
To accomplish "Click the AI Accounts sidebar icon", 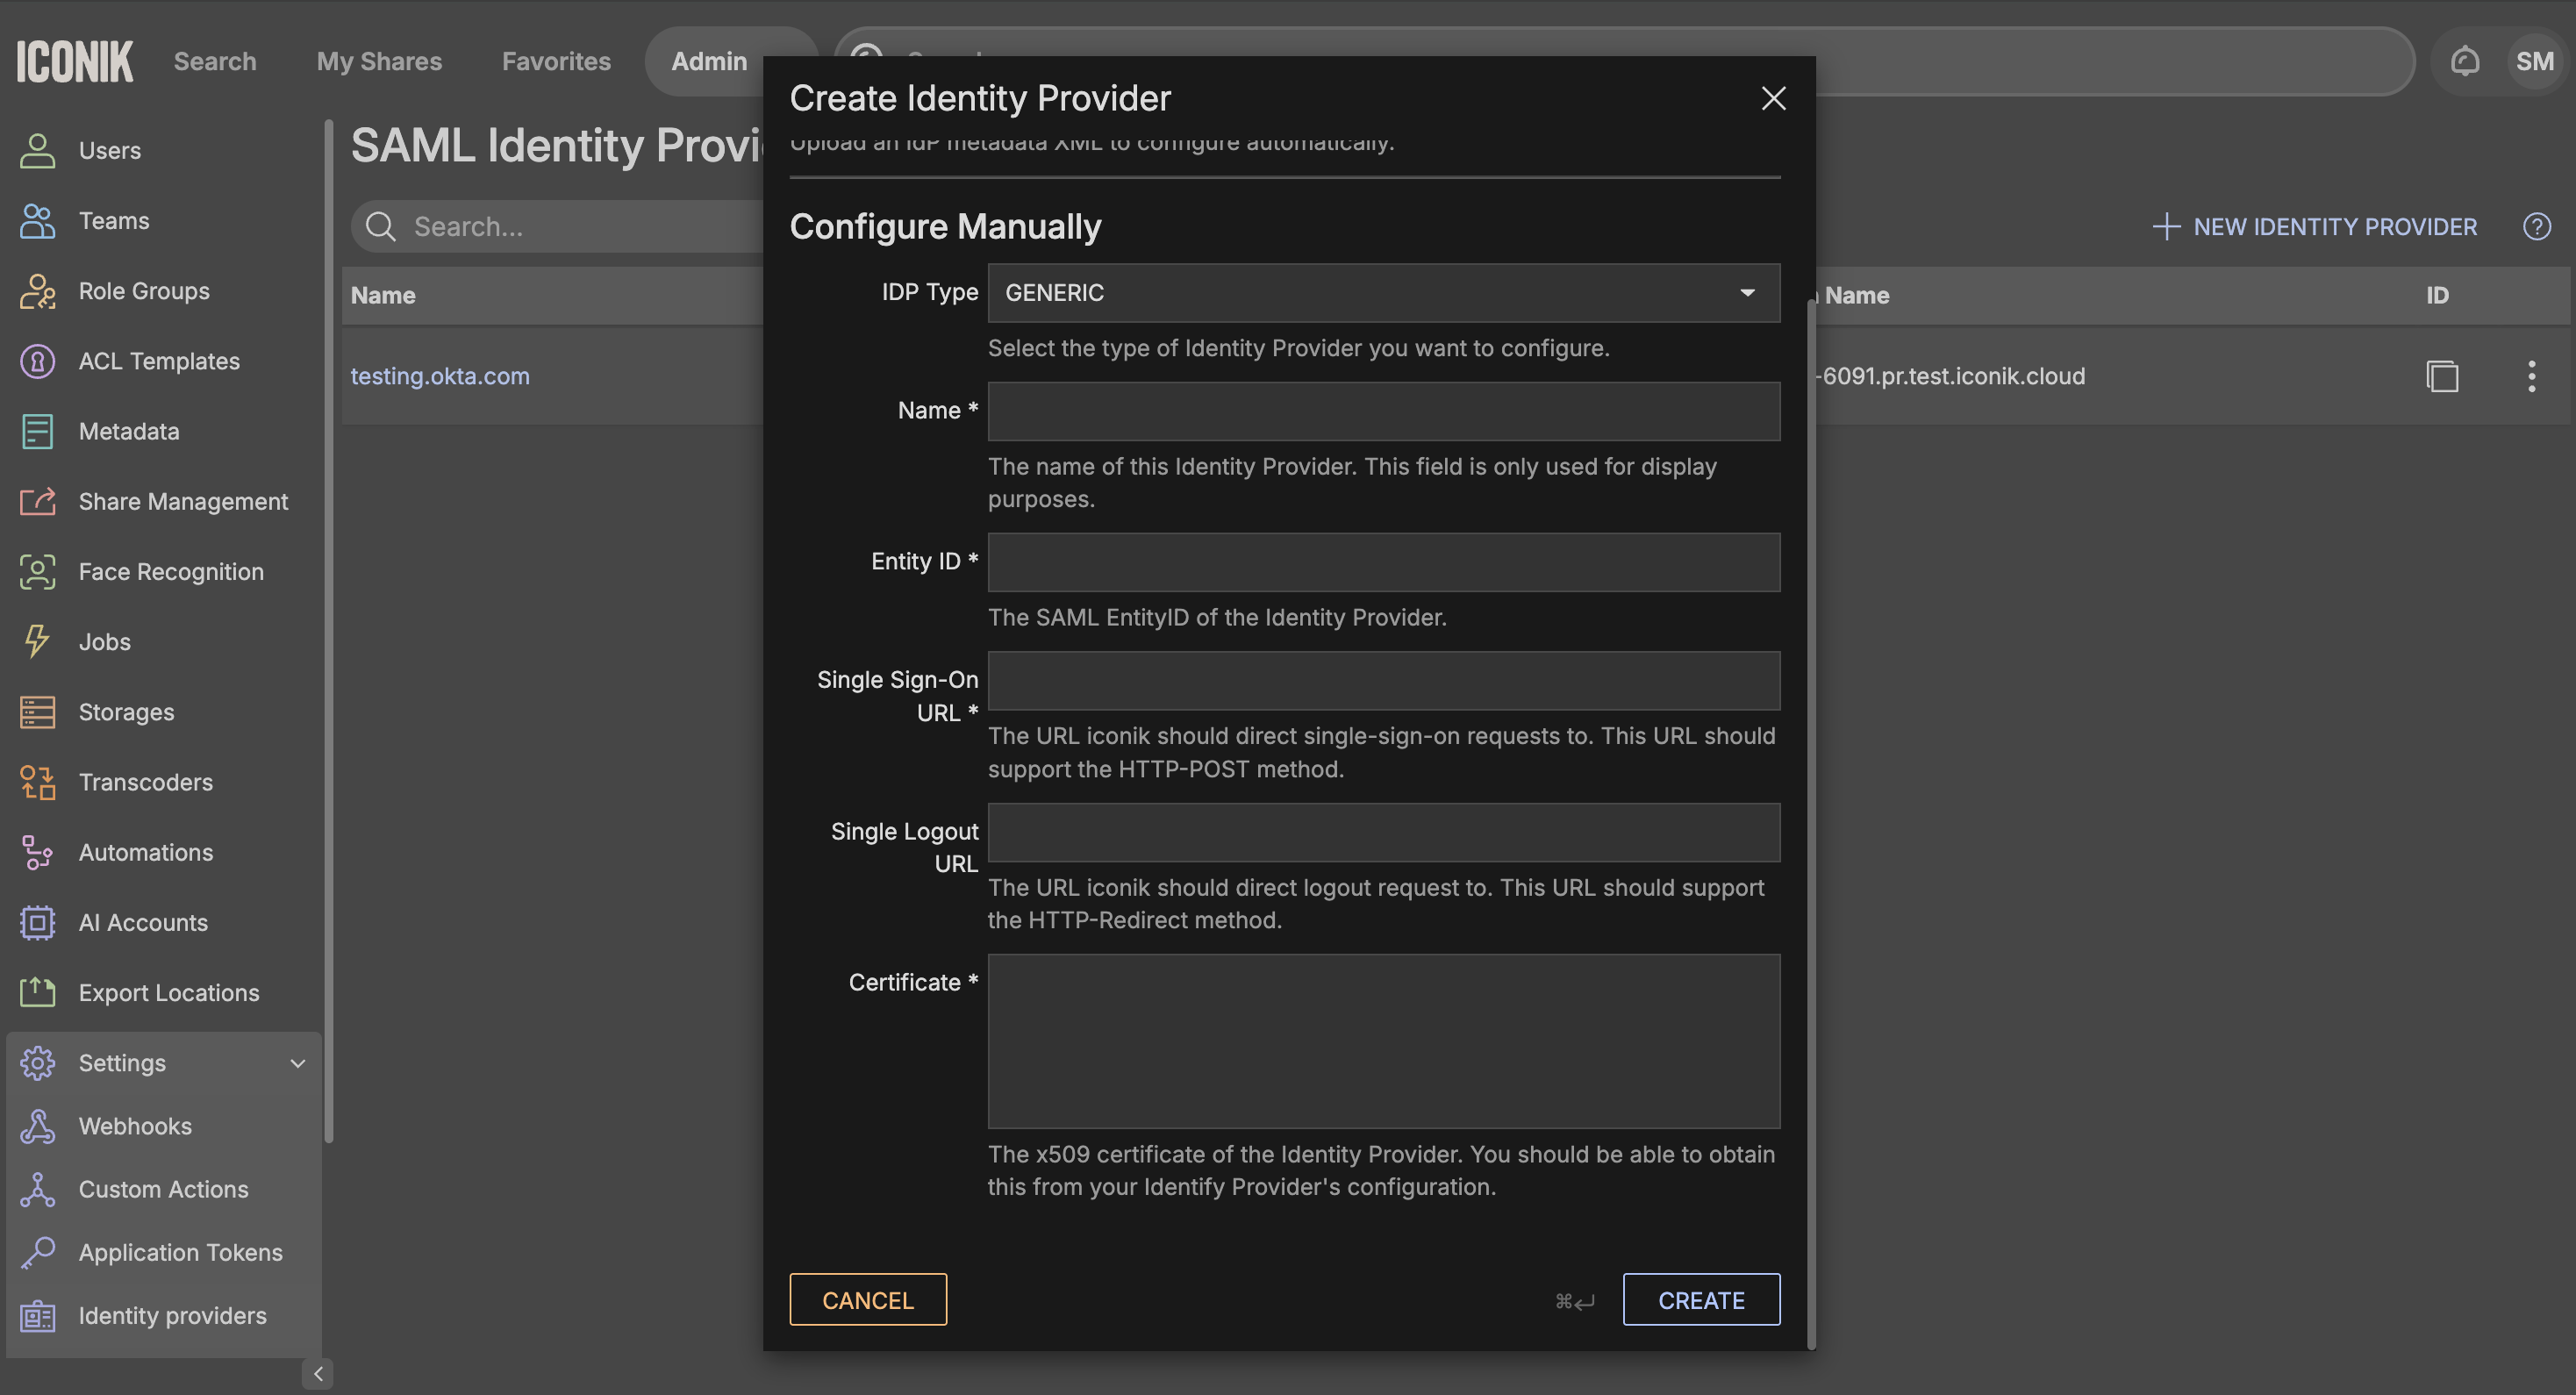I will tap(37, 922).
